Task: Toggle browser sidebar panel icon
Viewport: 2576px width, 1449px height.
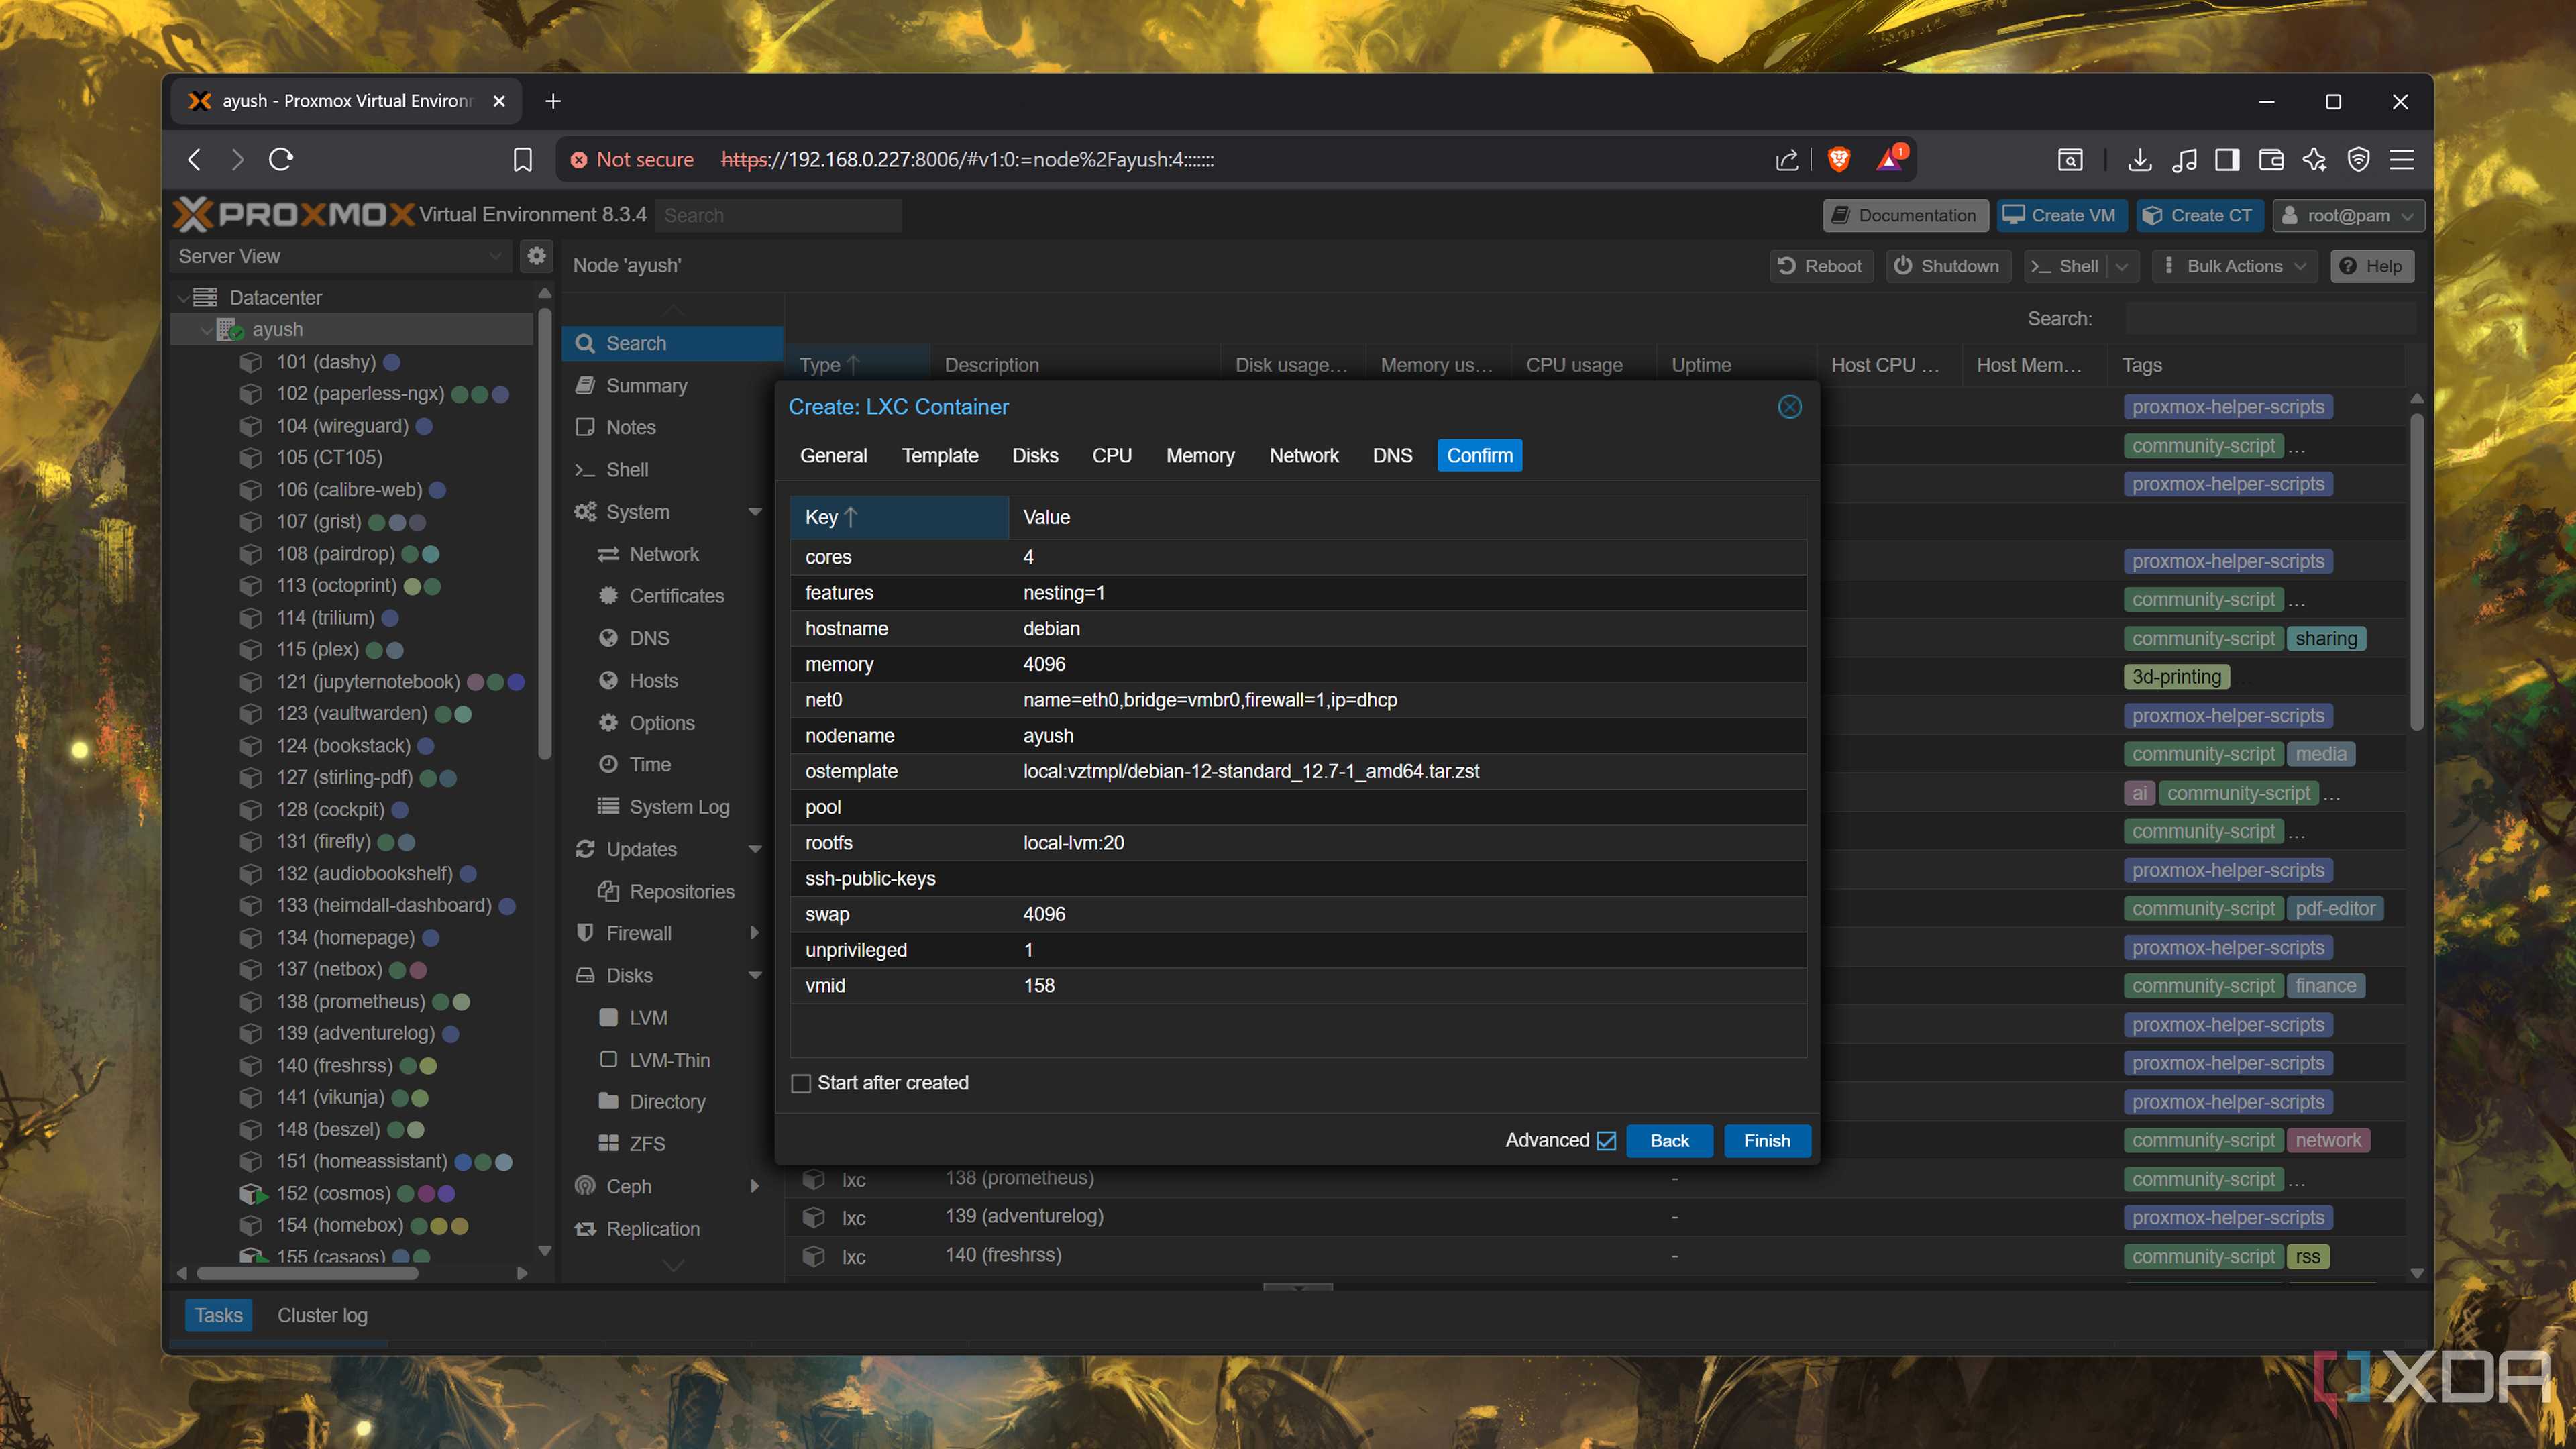Action: pos(2227,160)
